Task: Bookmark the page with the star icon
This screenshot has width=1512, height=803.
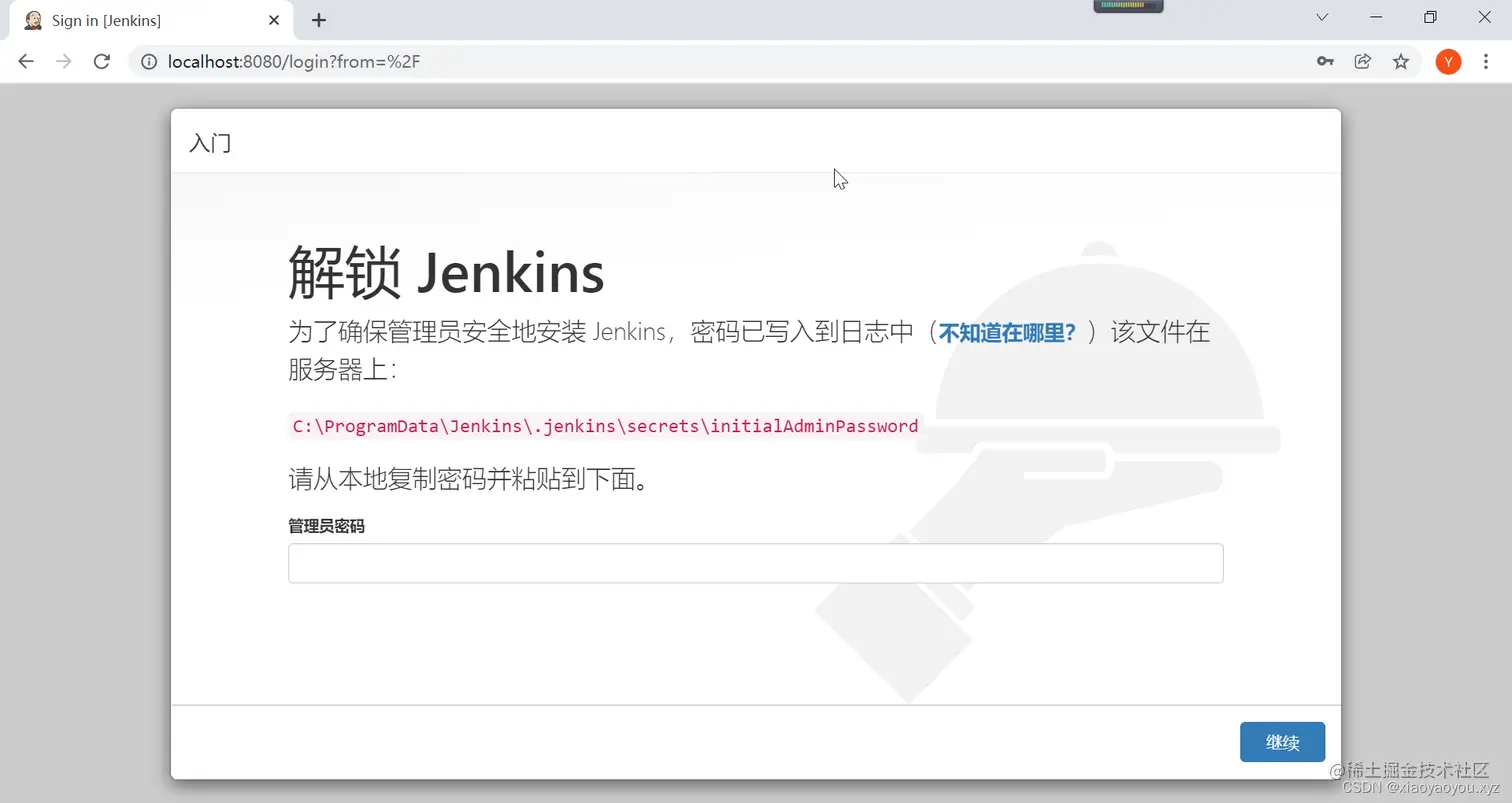Action: [1401, 61]
